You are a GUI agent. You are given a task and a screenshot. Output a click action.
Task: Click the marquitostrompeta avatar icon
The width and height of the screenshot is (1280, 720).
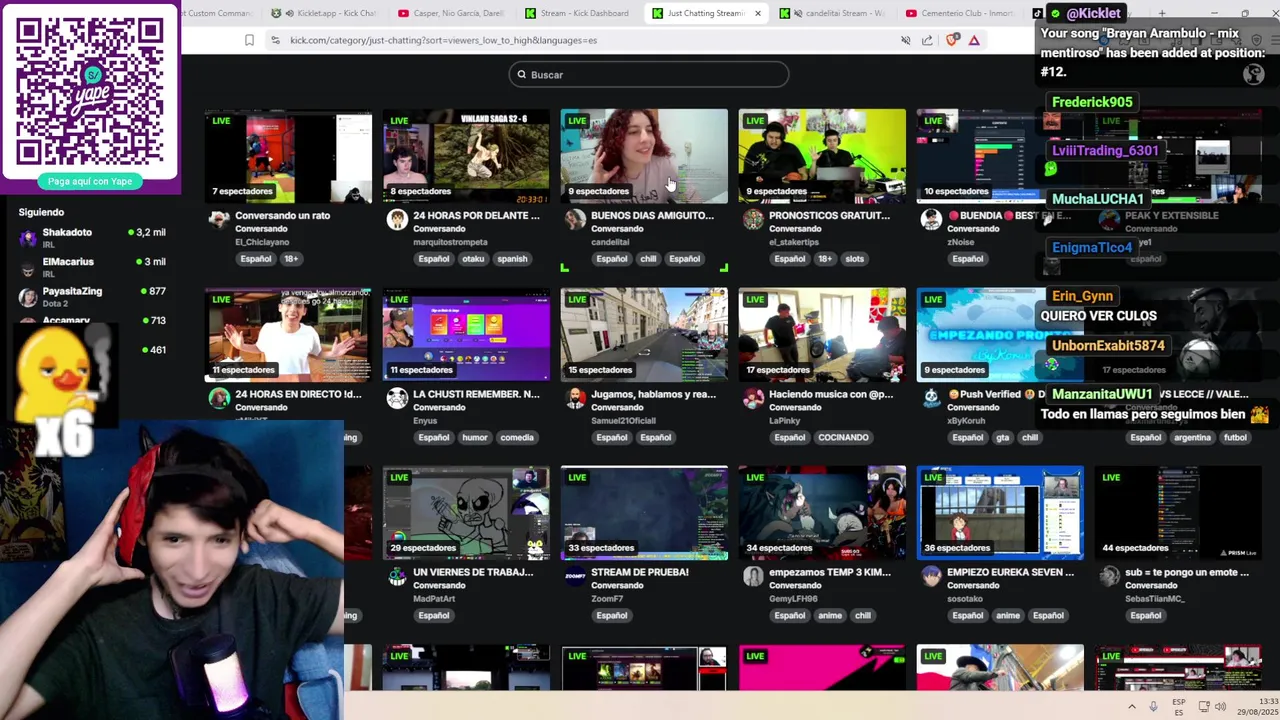tap(397, 220)
